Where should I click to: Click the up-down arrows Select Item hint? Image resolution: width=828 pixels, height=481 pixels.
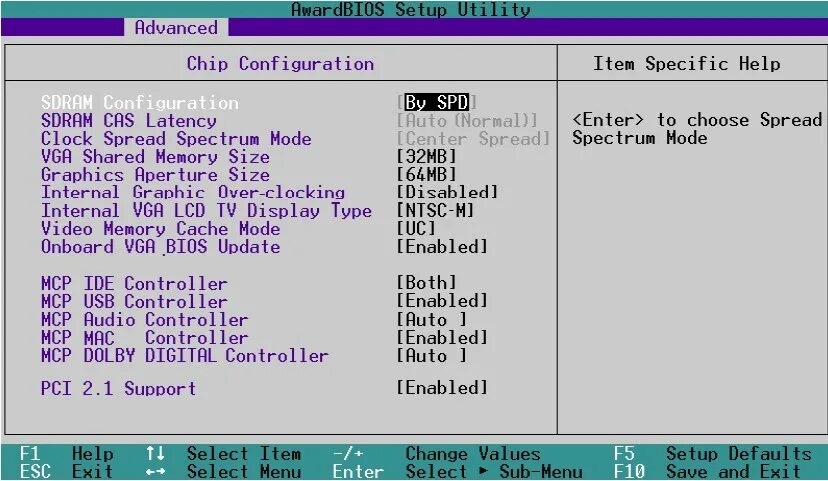pos(223,454)
